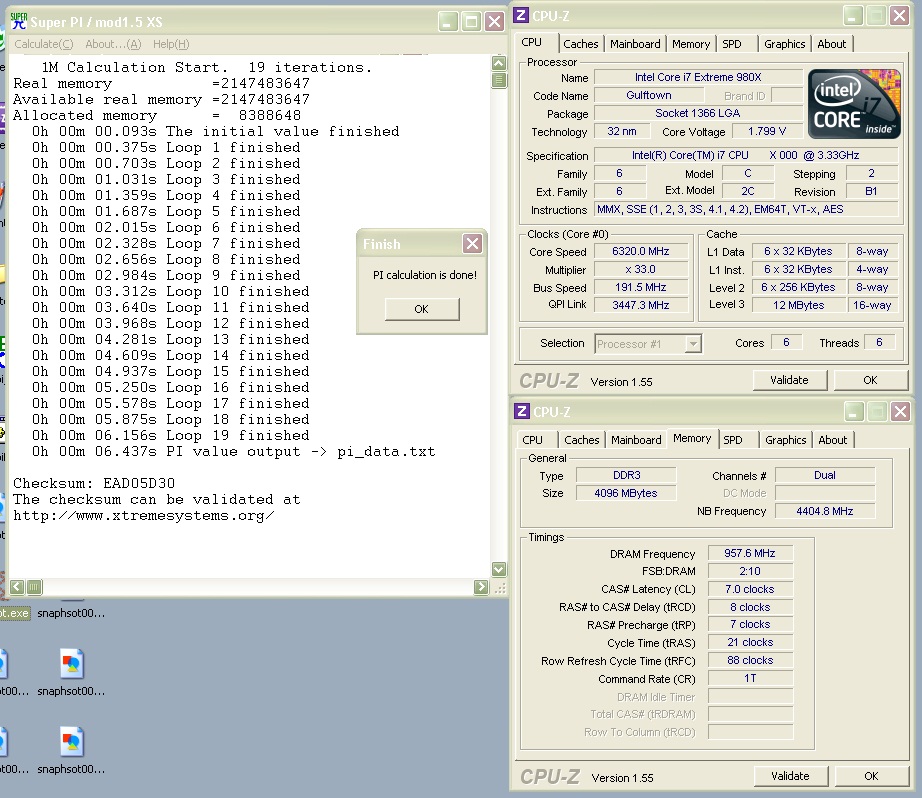This screenshot has height=798, width=922.
Task: Click CPU-Z icon in upper window title bar
Action: tap(522, 15)
